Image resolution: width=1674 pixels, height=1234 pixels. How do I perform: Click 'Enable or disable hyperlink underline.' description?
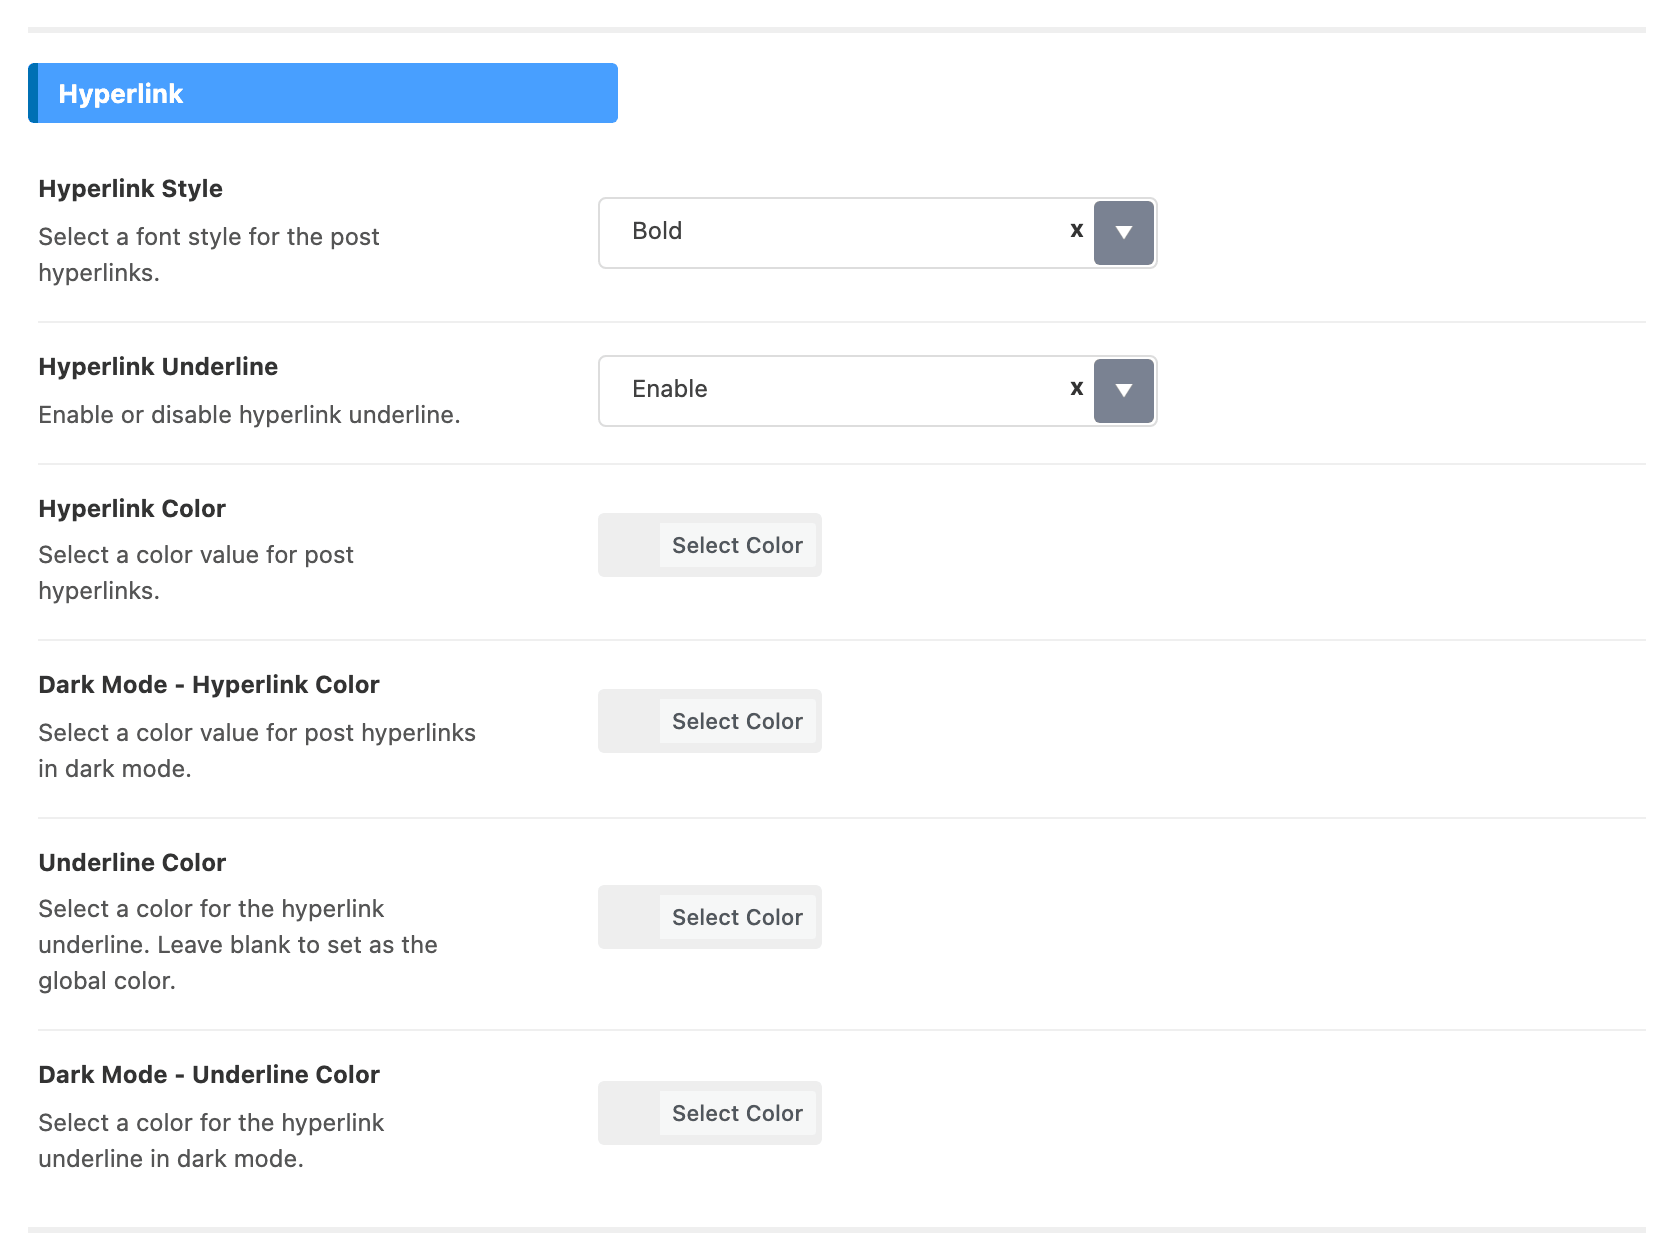(249, 415)
